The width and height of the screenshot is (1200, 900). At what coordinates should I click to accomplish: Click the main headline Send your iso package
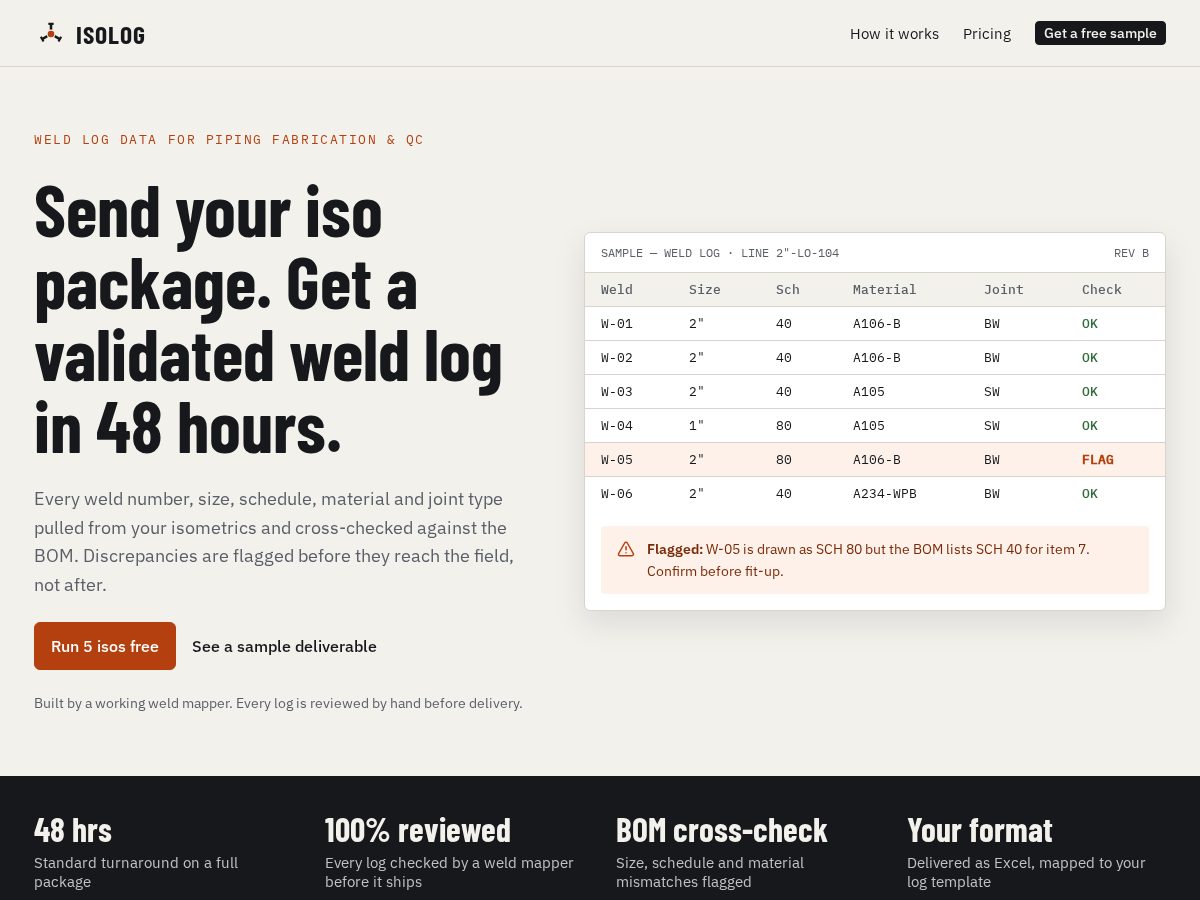tap(268, 319)
